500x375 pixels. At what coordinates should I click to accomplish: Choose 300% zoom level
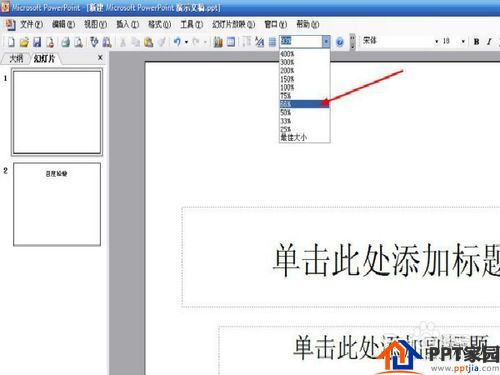(x=305, y=62)
